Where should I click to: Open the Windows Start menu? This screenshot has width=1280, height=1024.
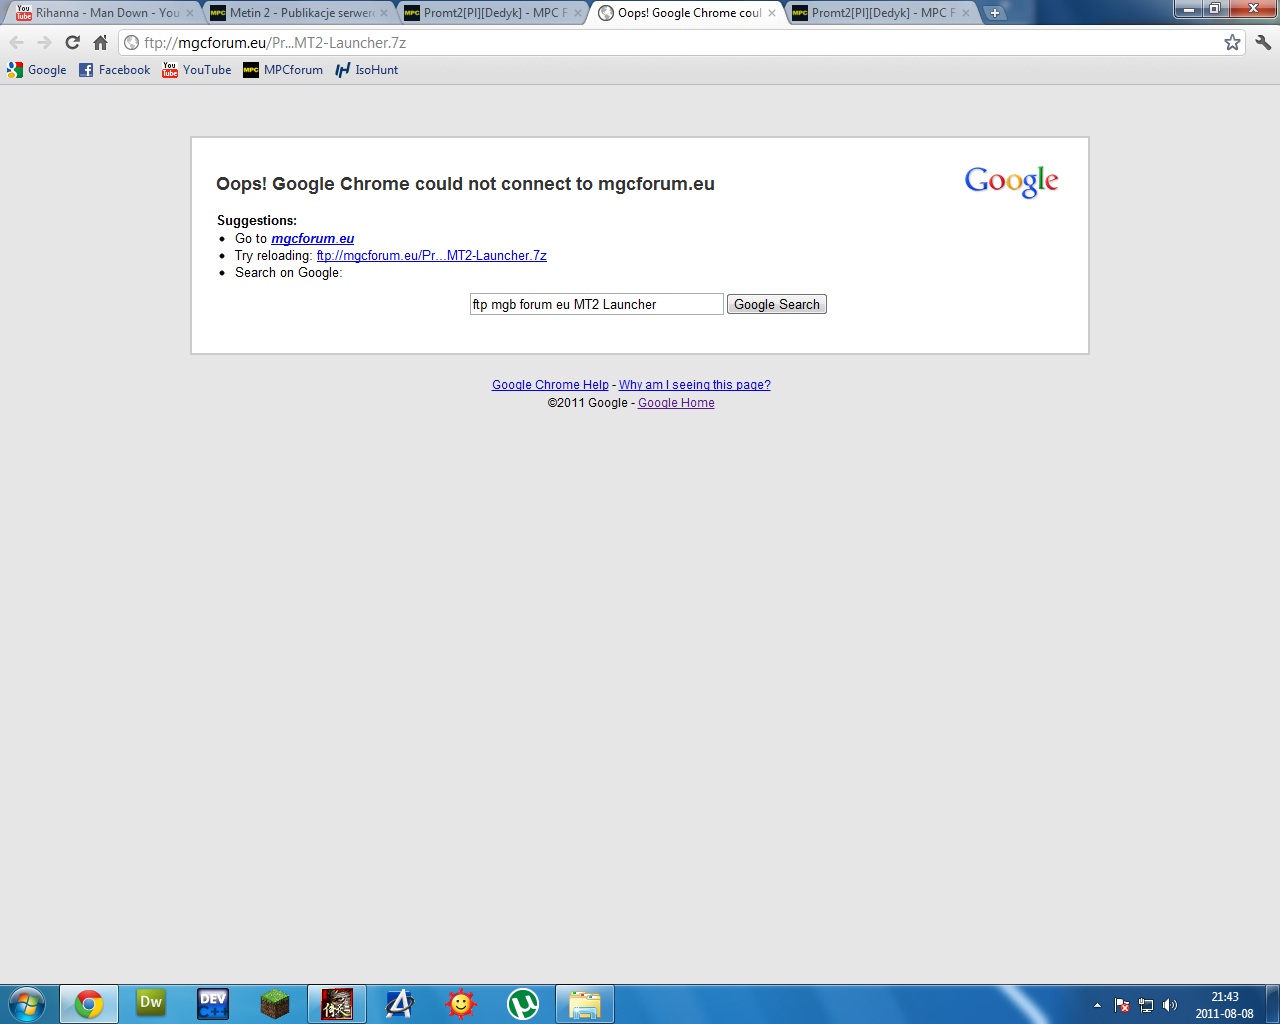tap(27, 1004)
